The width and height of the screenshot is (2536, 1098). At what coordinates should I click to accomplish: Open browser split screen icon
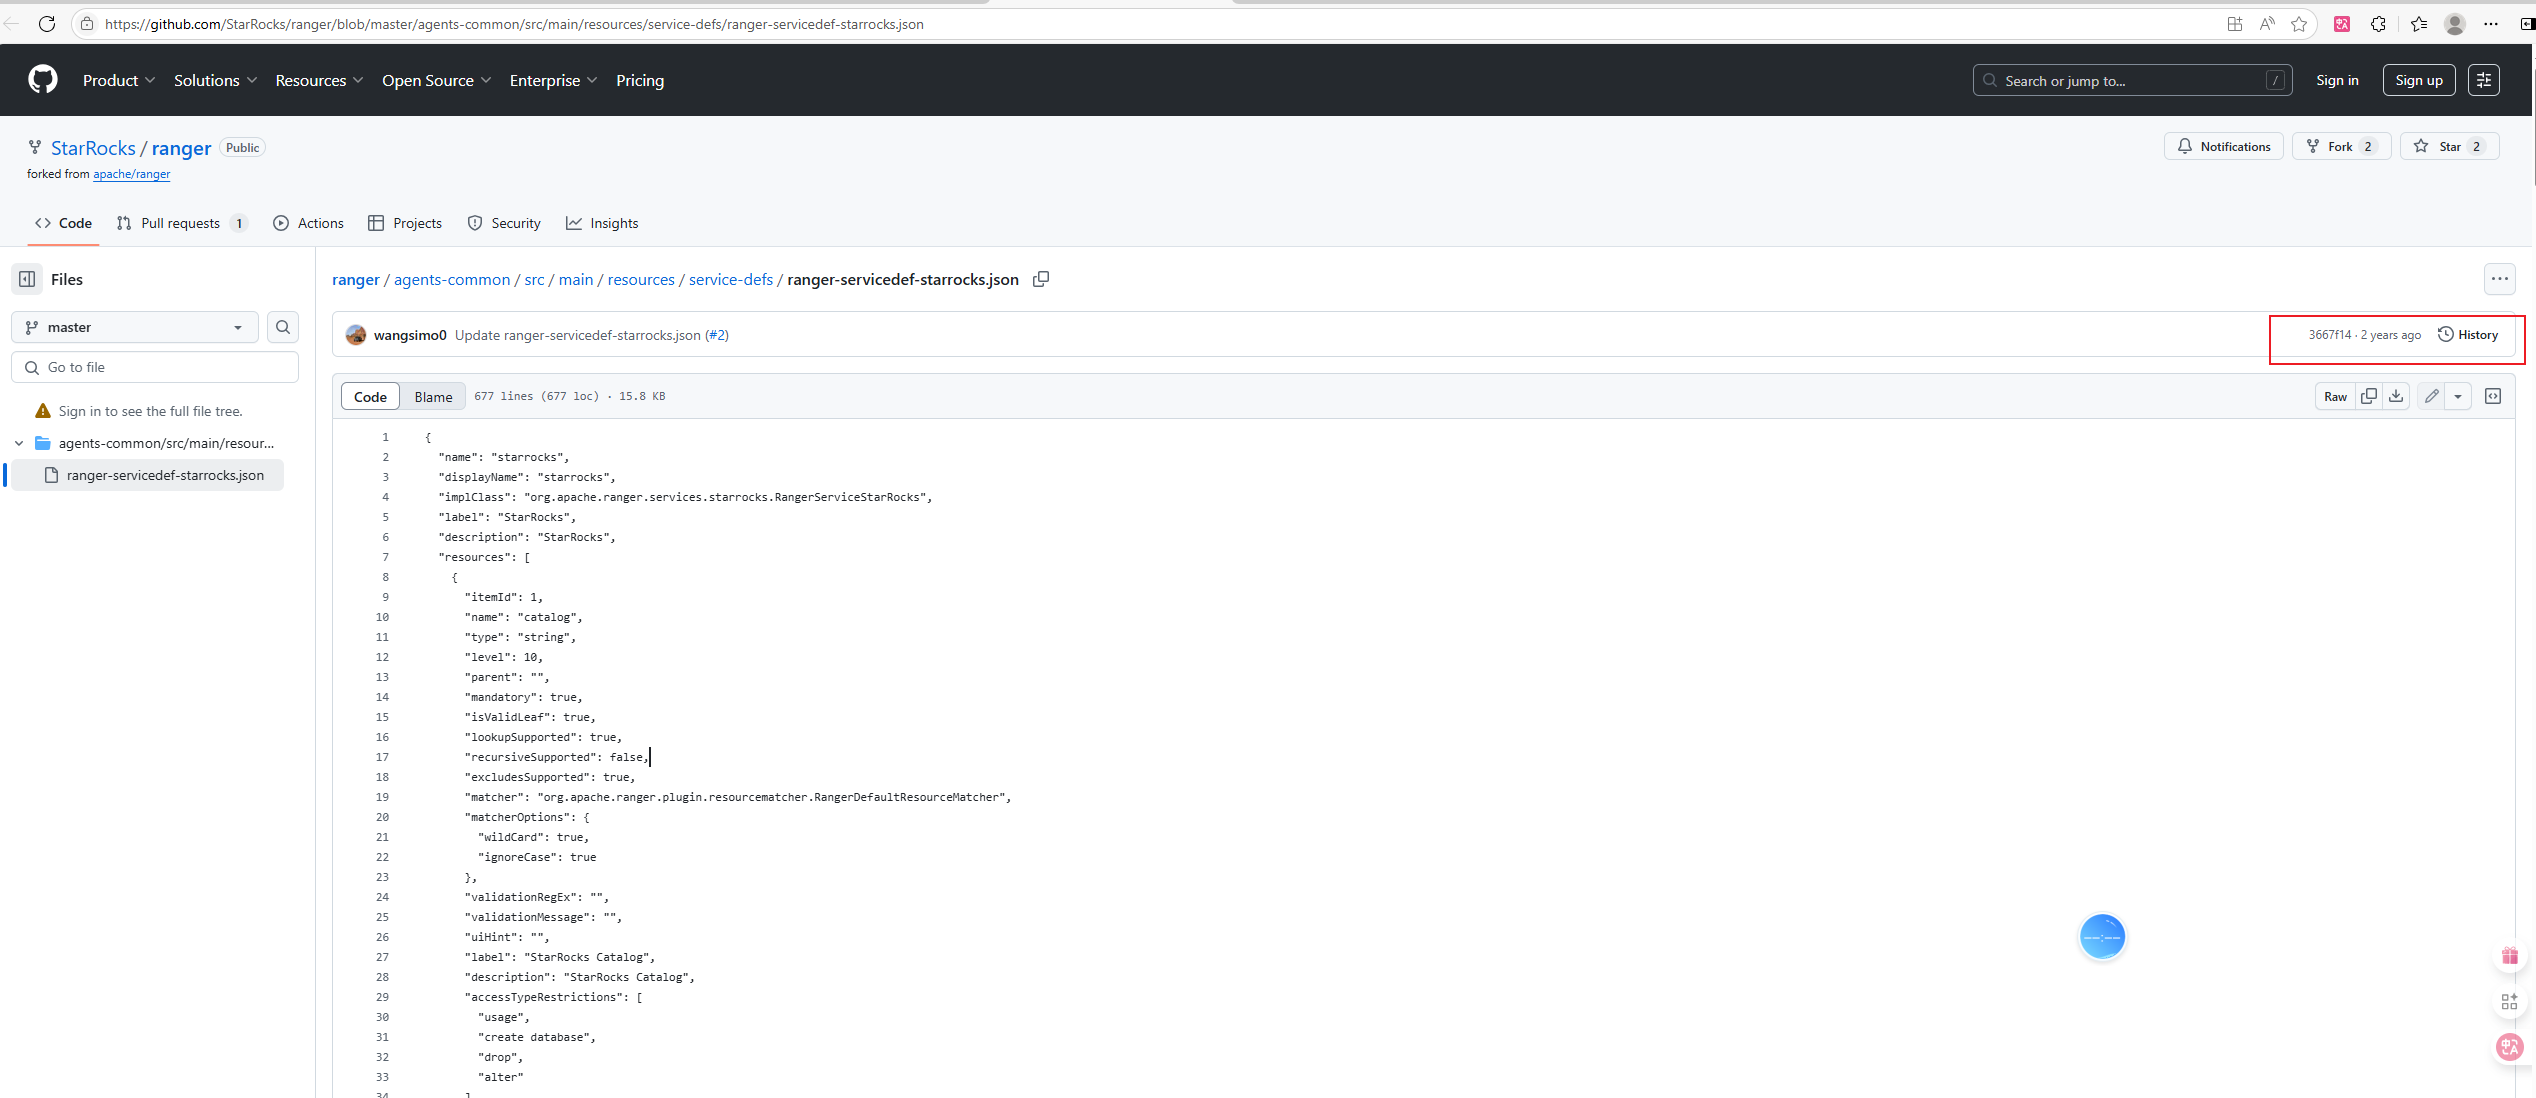pos(2235,24)
